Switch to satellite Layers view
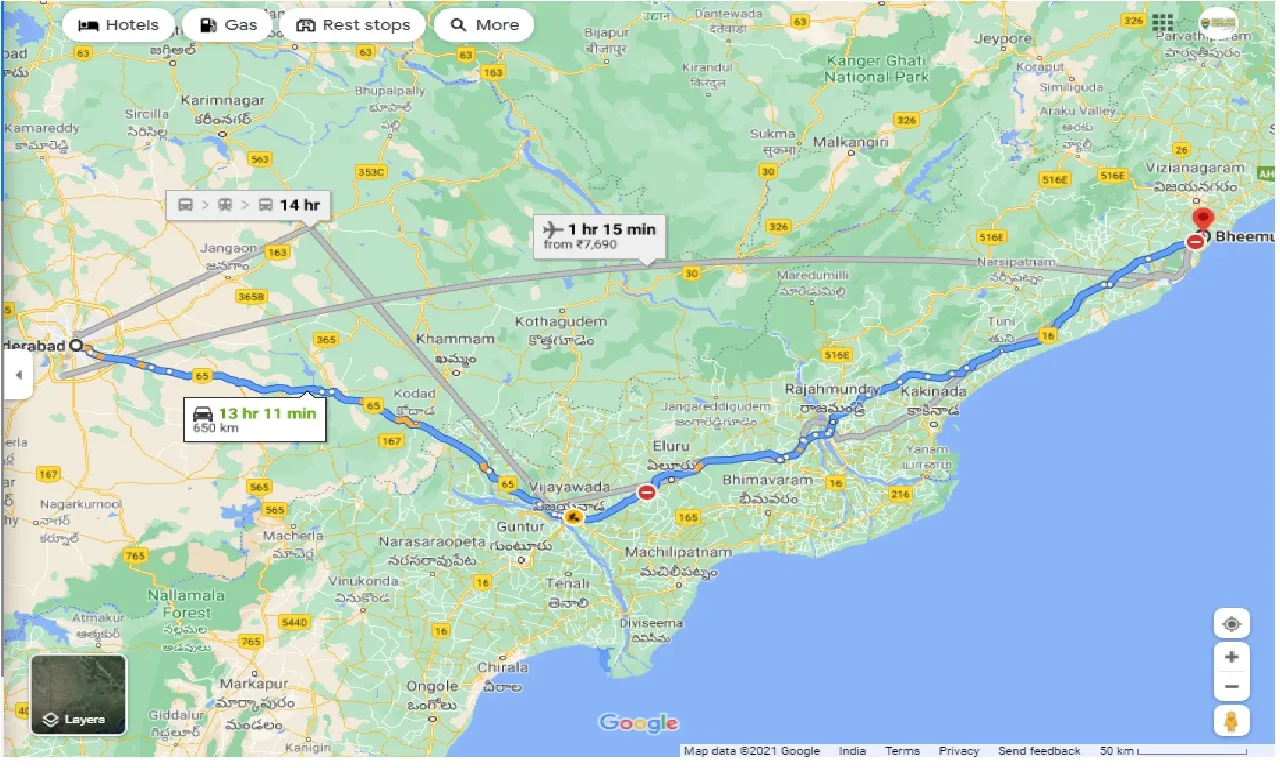 tap(78, 695)
